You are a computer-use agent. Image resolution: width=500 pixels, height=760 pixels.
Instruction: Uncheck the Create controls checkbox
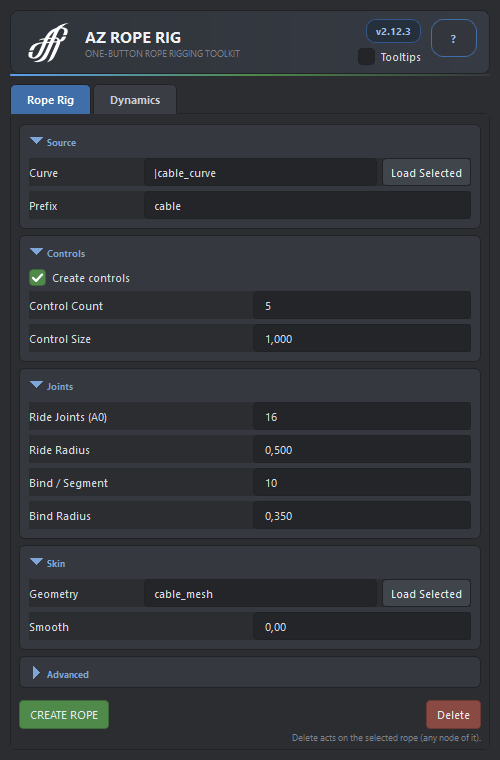[x=37, y=278]
